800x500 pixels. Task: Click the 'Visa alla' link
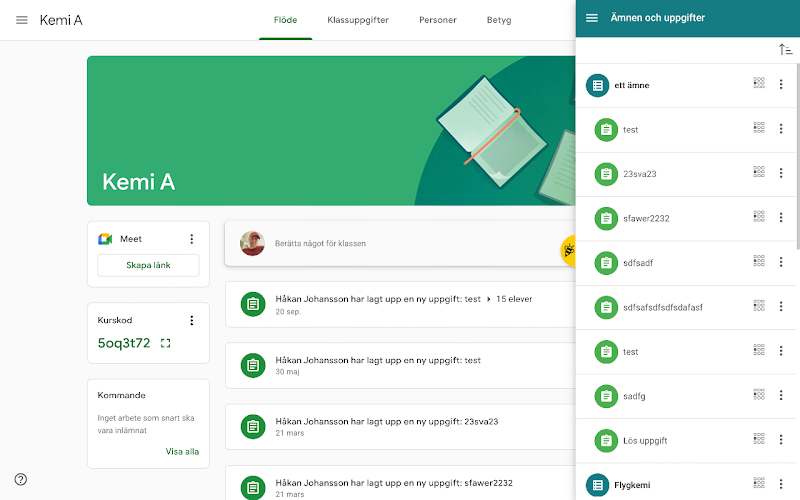tap(182, 452)
